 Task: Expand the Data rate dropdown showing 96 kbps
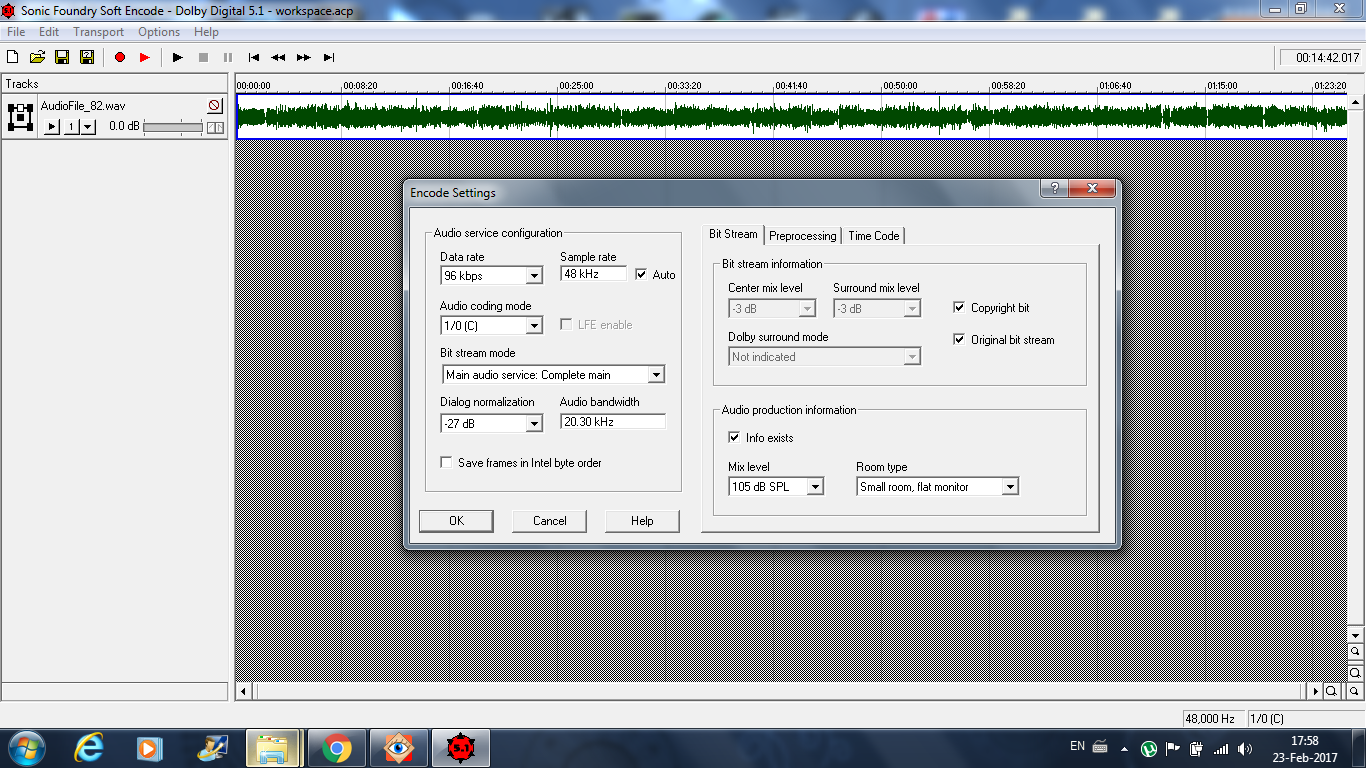coord(534,276)
